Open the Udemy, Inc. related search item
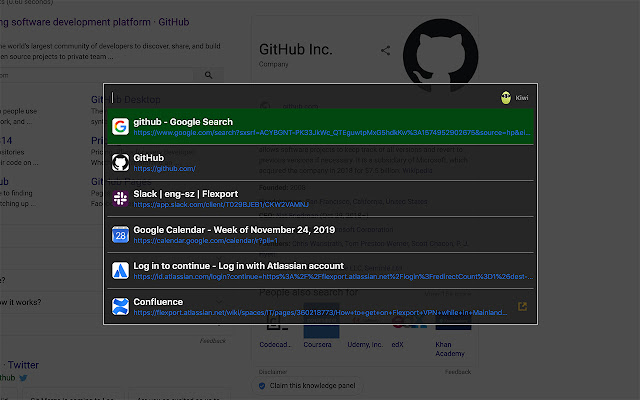Screen dimensions: 640x400 tap(365, 344)
